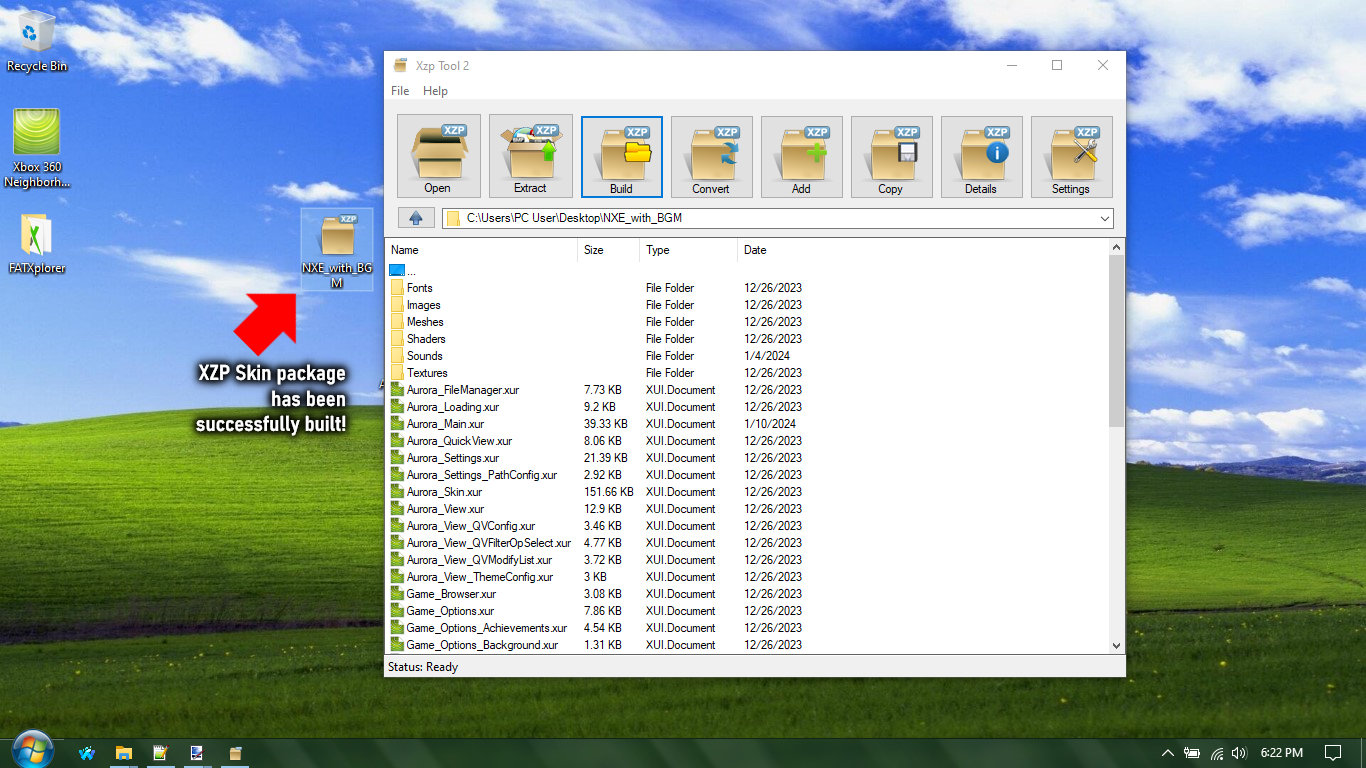Click inside the folder path field

[x=779, y=218]
